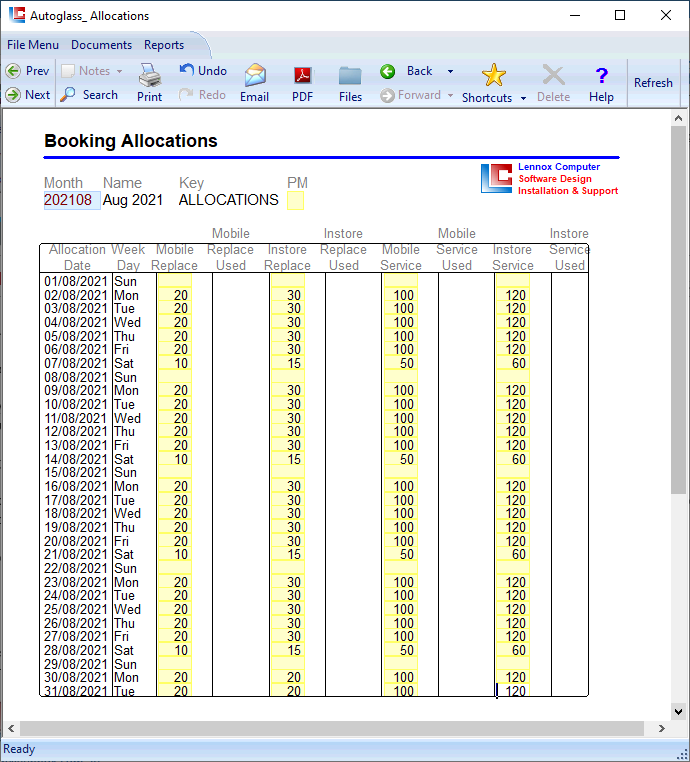Screen dimensions: 690x762
Task: Click the Mobile Replace Used column header
Action: 230,249
